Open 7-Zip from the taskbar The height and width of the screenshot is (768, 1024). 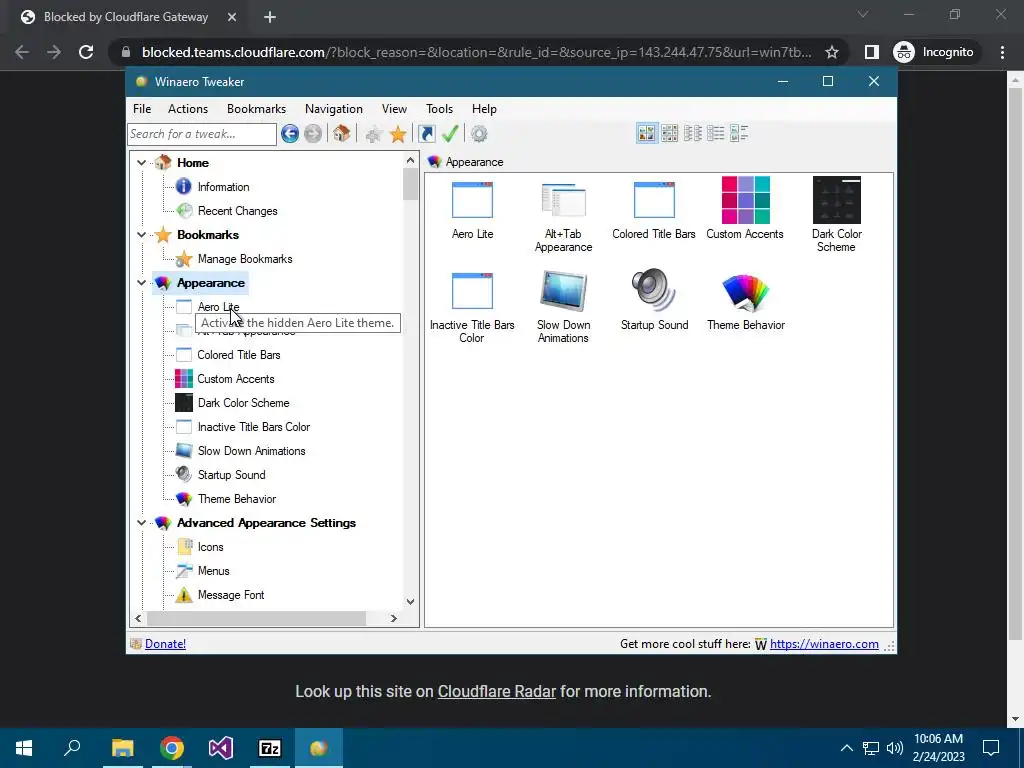click(270, 748)
